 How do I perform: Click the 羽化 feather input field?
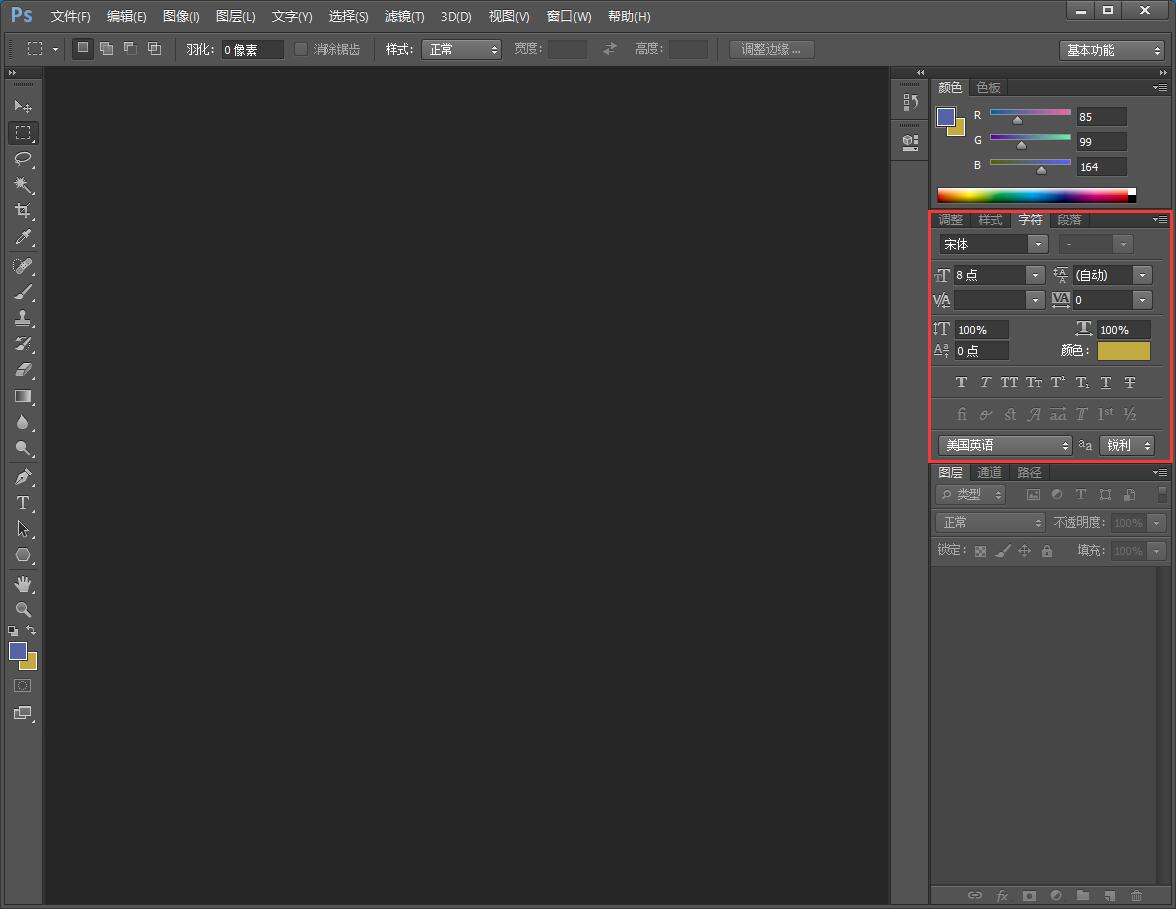tap(252, 49)
